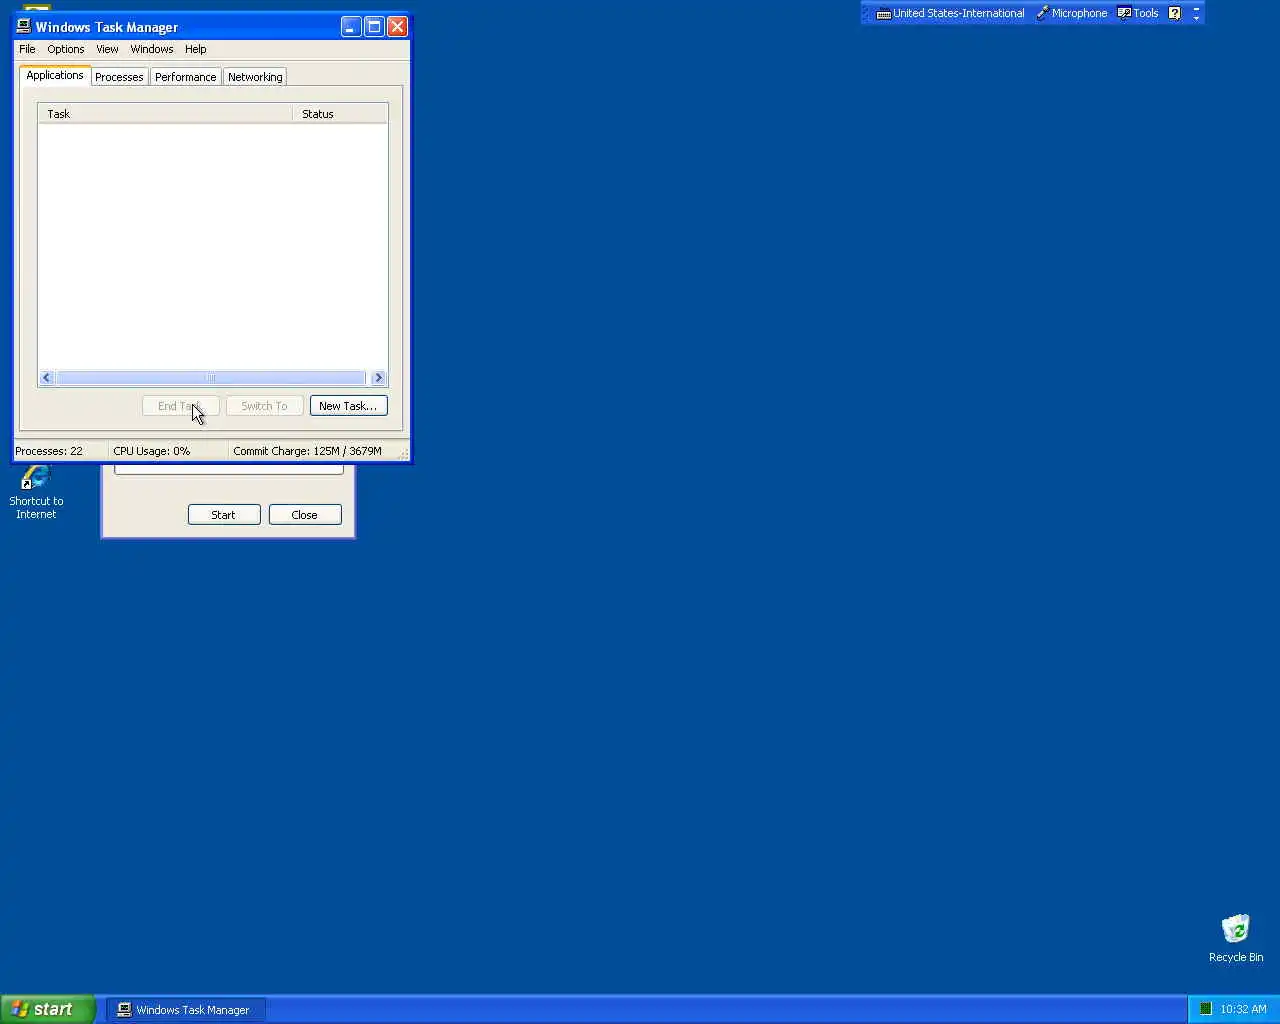Select the Applications tab

click(x=55, y=76)
